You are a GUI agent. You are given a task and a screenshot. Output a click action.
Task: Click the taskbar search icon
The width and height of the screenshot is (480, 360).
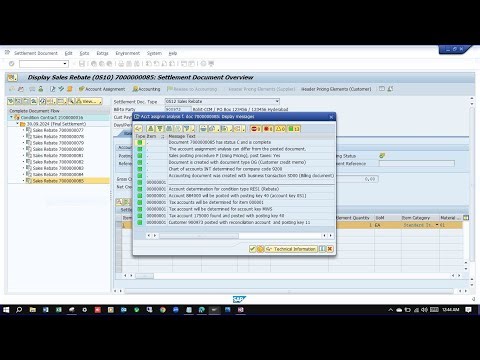[19, 310]
